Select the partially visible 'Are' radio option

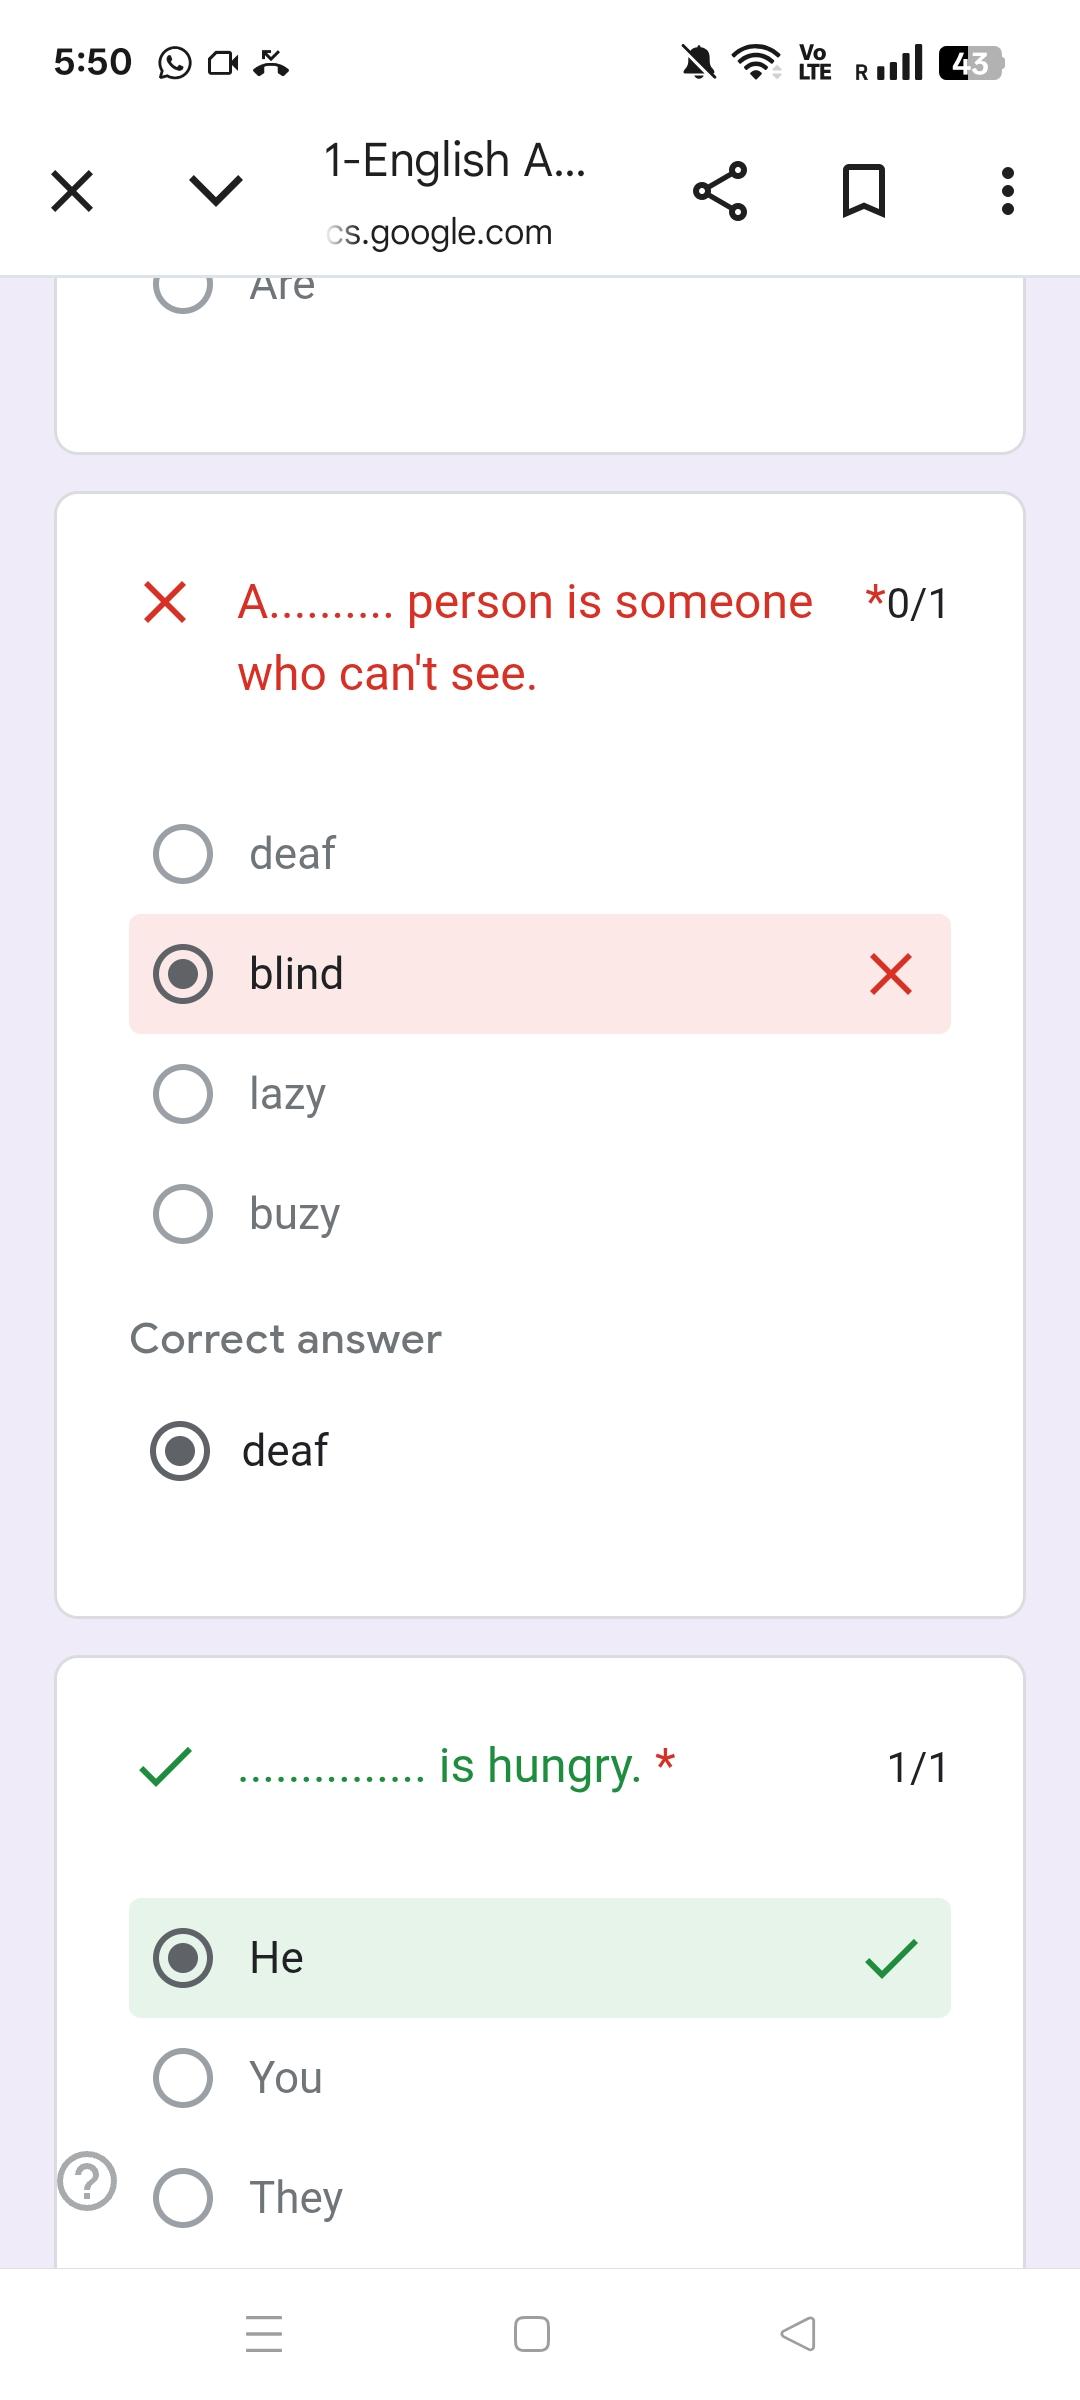click(183, 289)
